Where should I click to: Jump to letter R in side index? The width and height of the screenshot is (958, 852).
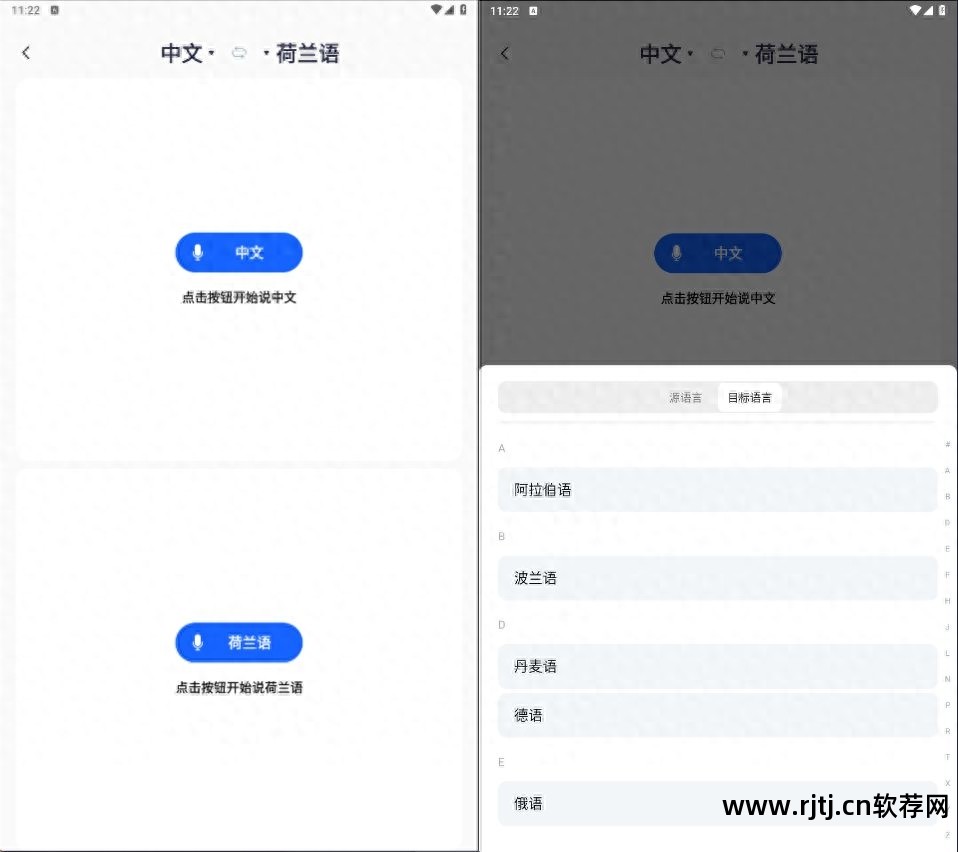point(948,731)
